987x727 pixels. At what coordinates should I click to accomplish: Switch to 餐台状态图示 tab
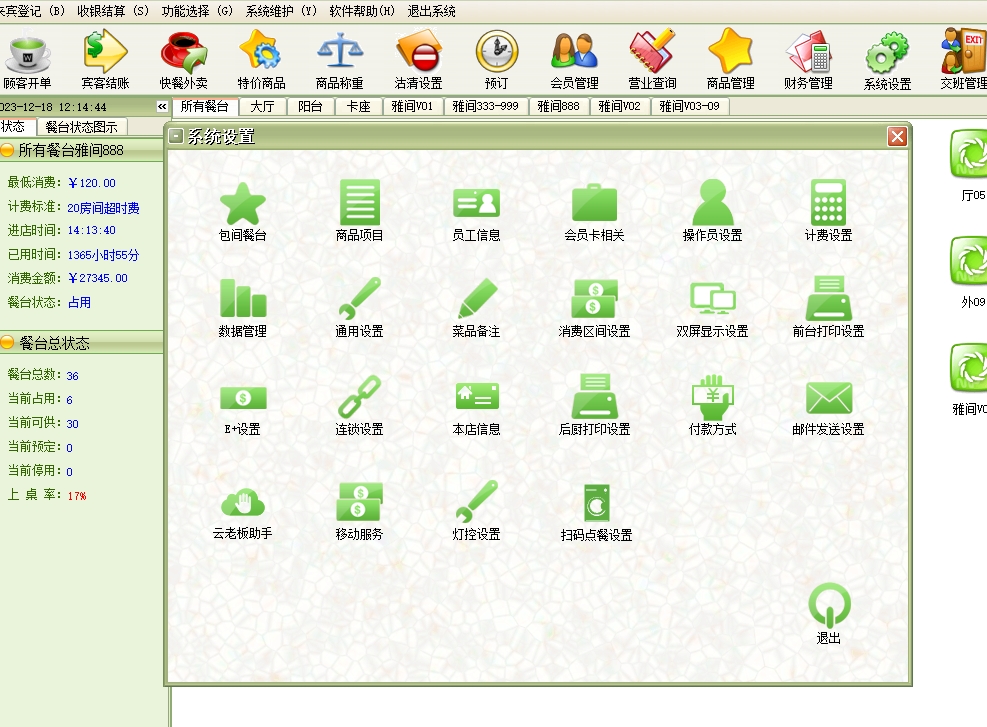[82, 127]
